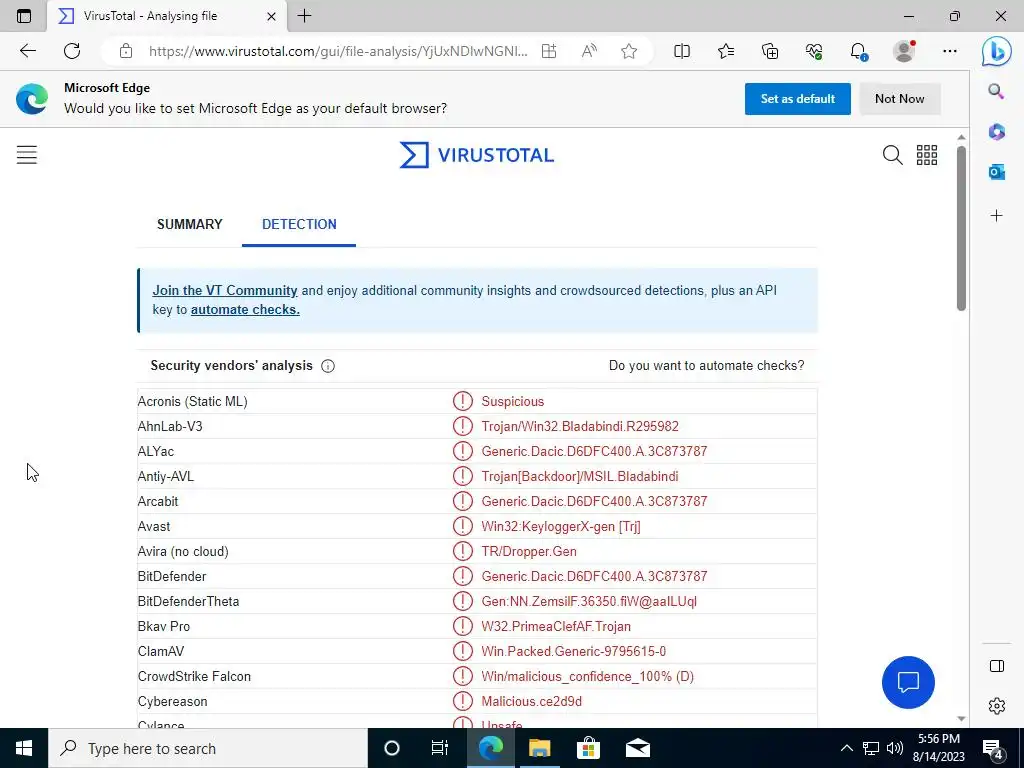Click the Win.Packed.Generic-9795615-0 result
Image resolution: width=1024 pixels, height=768 pixels.
[x=573, y=651]
